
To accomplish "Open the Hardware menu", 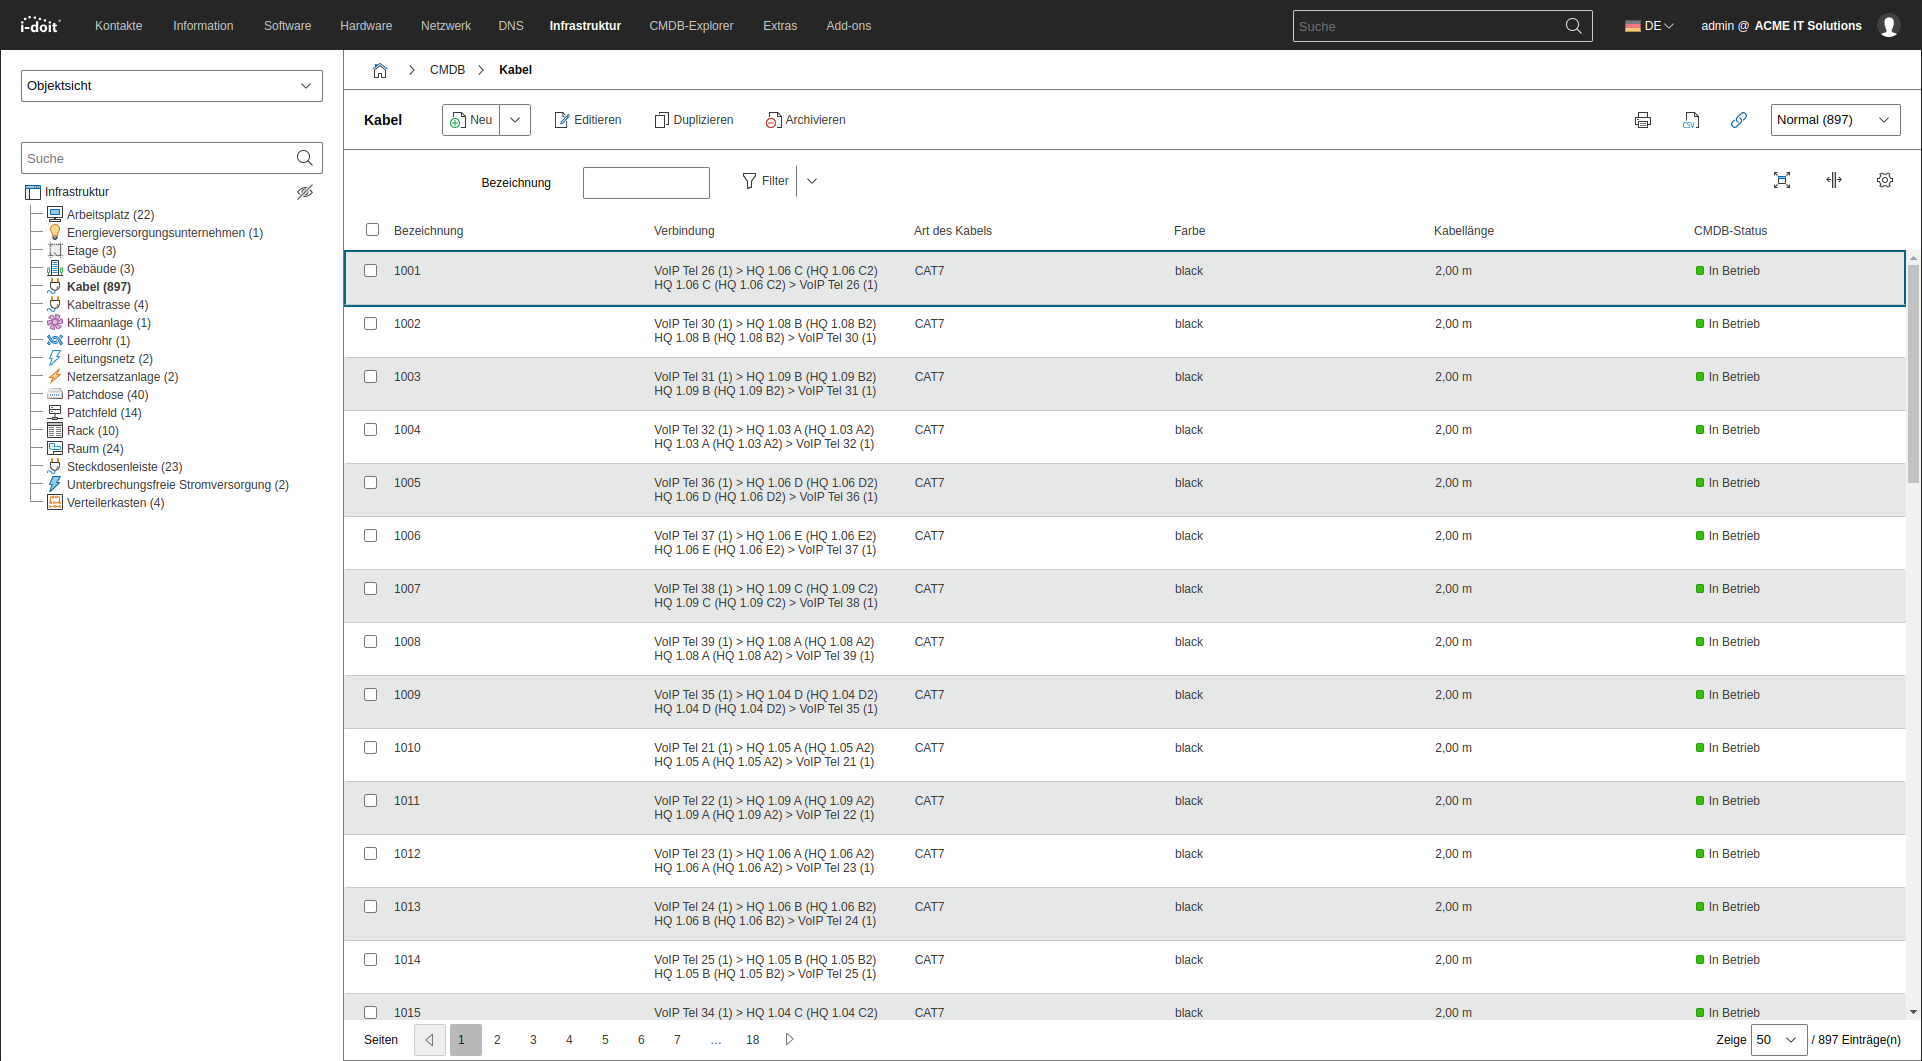I will (x=366, y=26).
